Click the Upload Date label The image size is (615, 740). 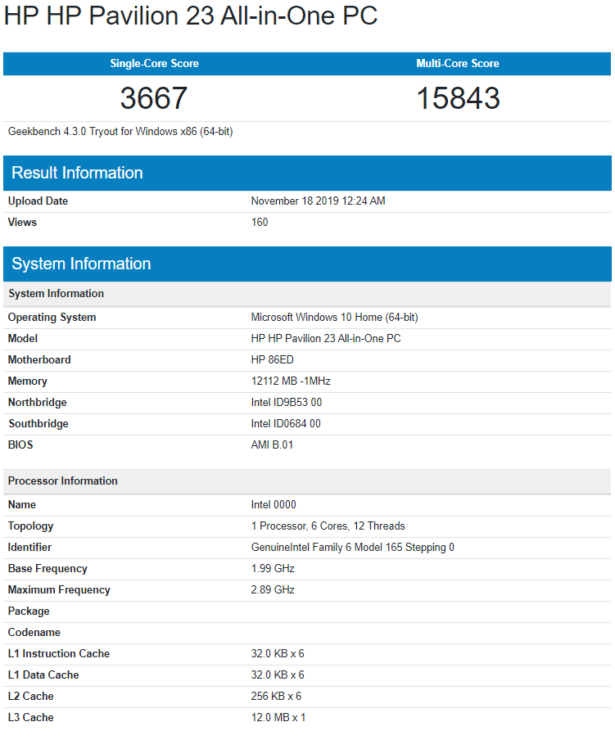pyautogui.click(x=38, y=201)
